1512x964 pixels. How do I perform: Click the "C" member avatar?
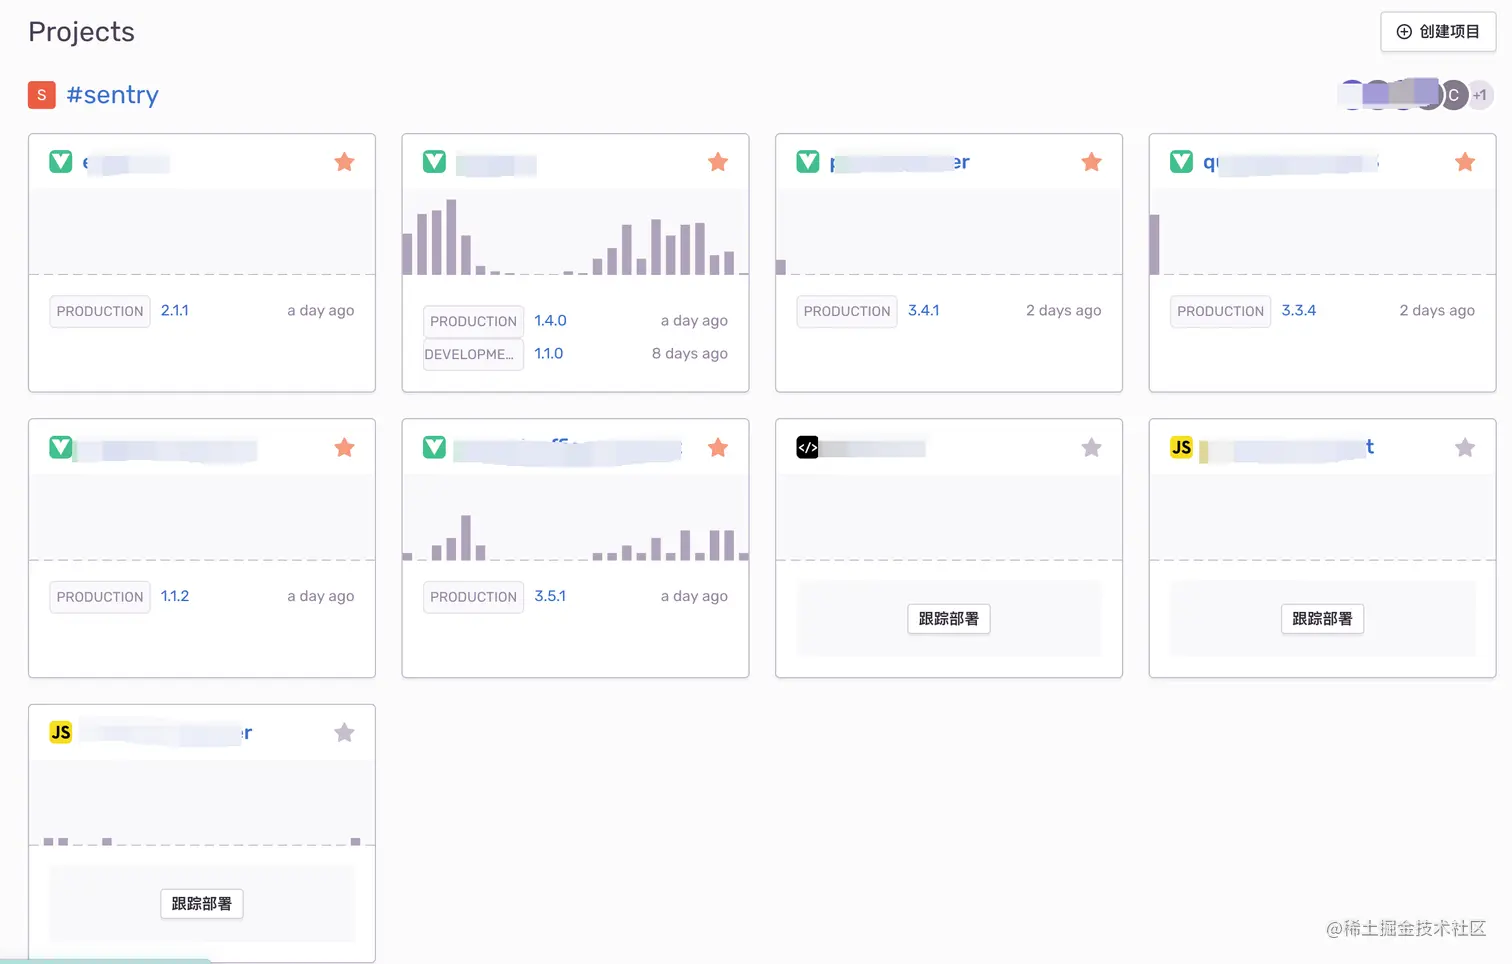point(1453,95)
